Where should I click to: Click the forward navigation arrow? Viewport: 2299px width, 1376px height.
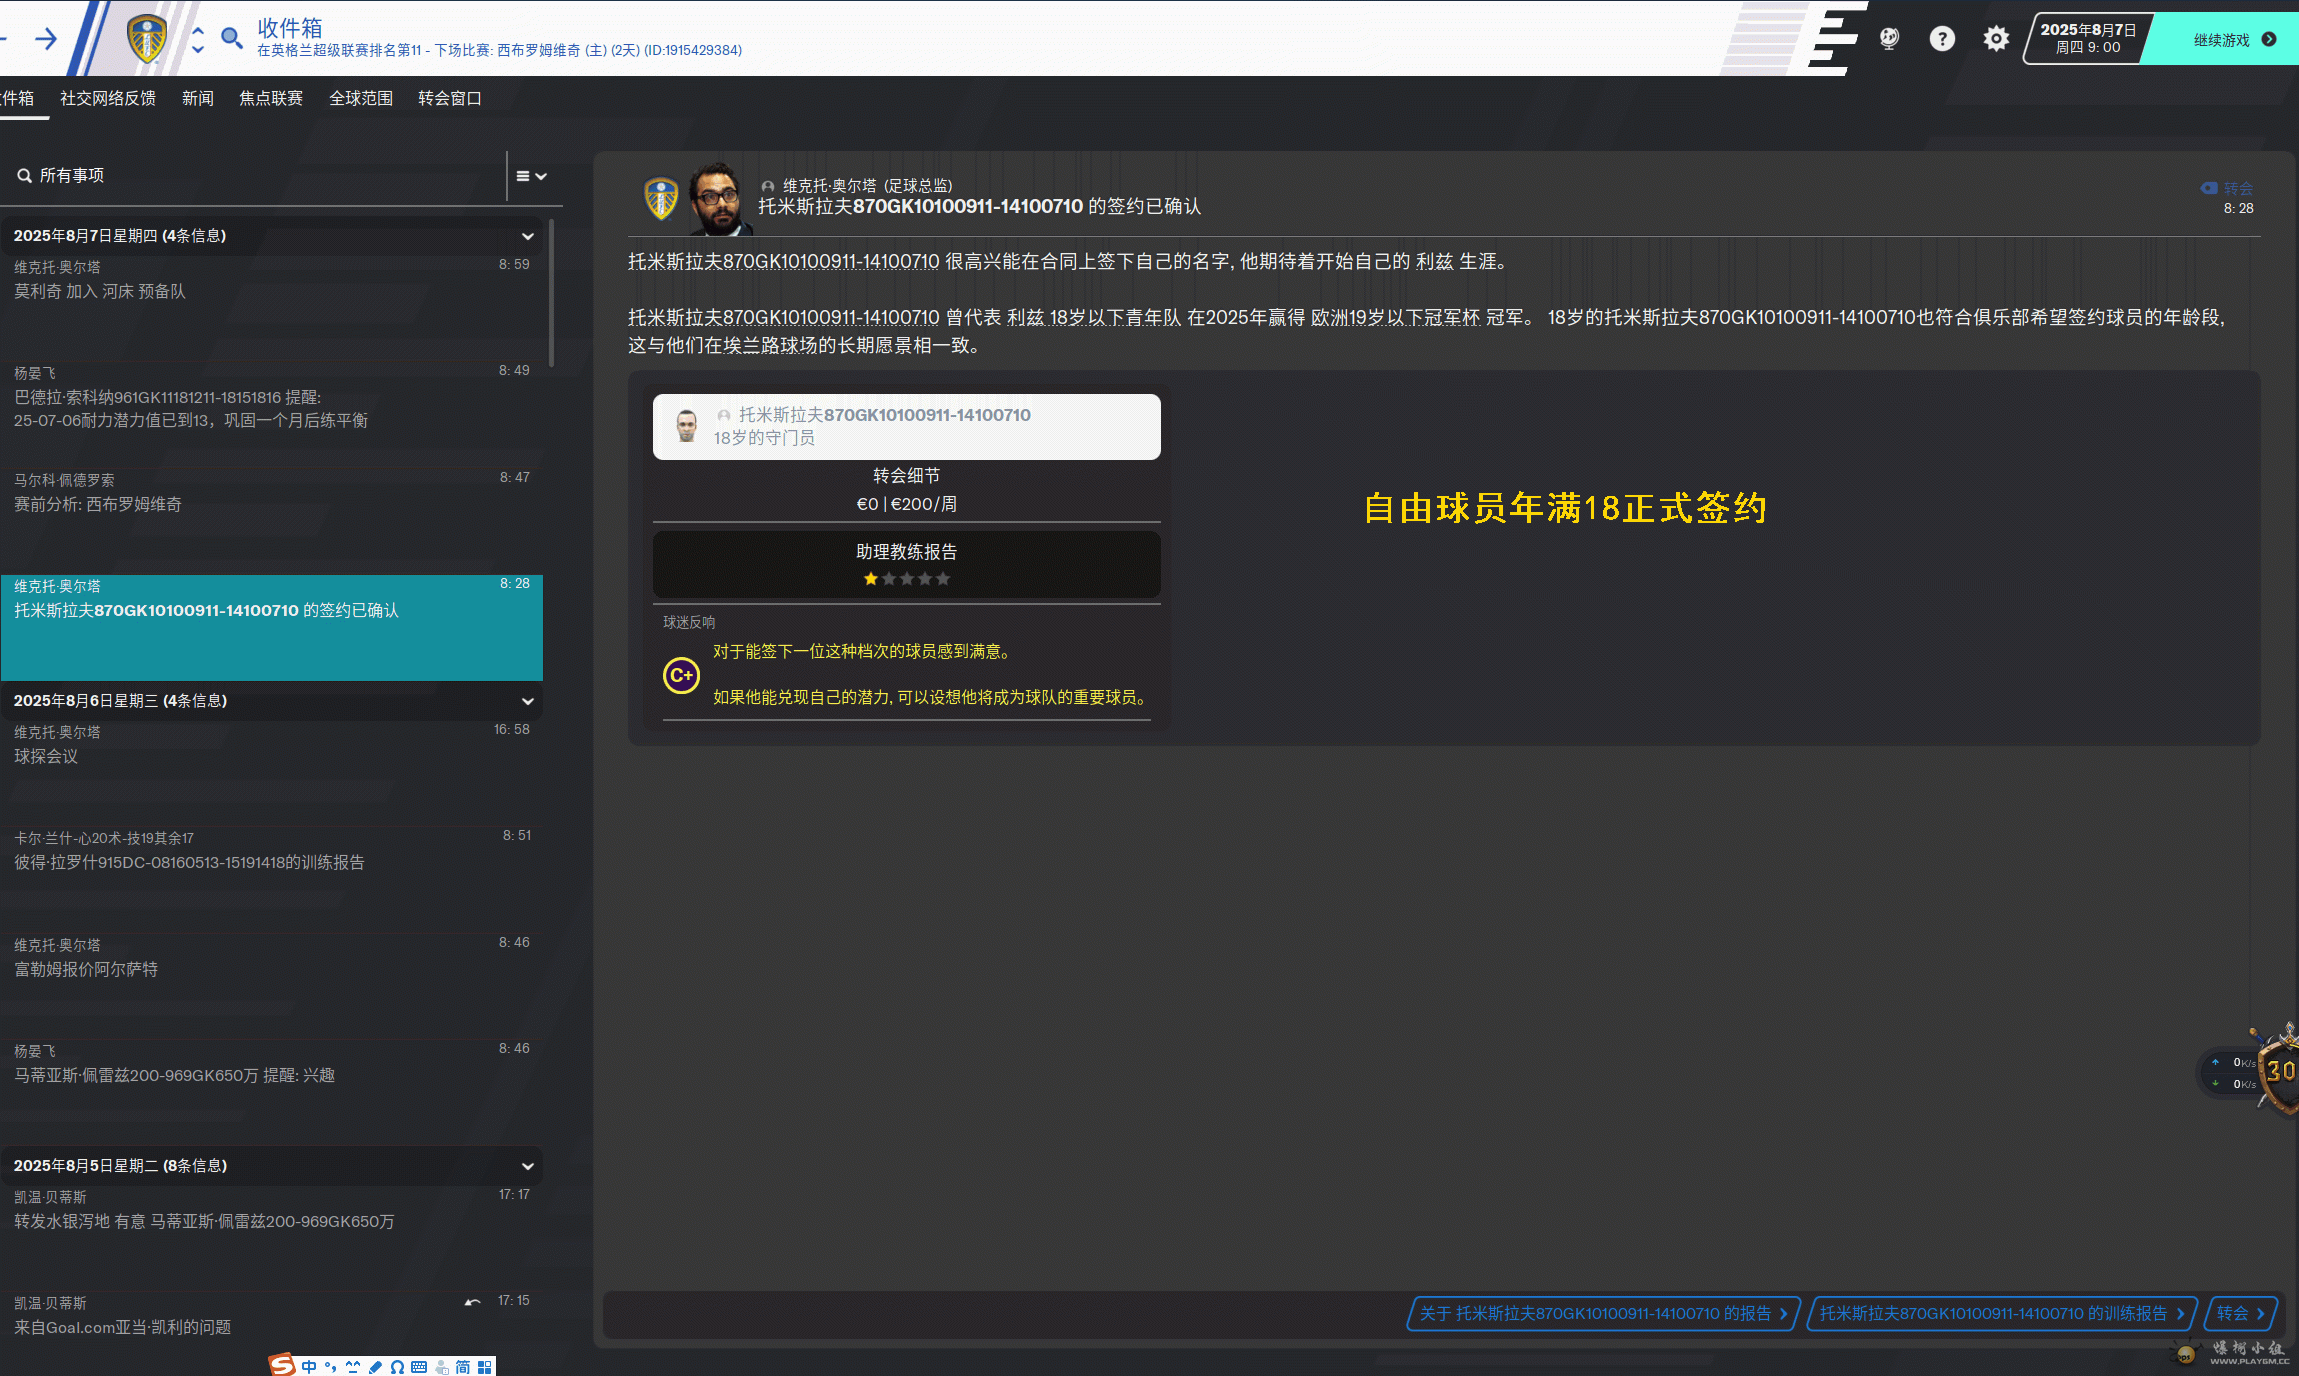(x=46, y=39)
